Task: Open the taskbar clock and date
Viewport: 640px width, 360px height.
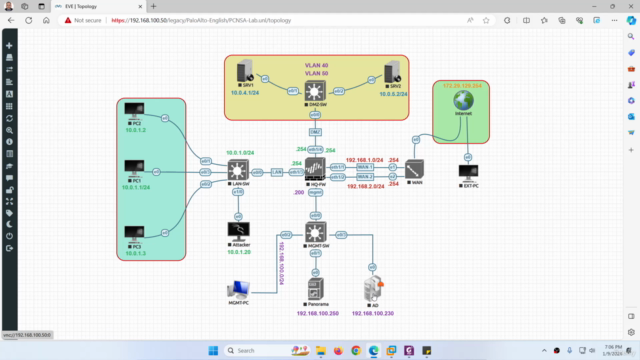Action: pyautogui.click(x=612, y=351)
